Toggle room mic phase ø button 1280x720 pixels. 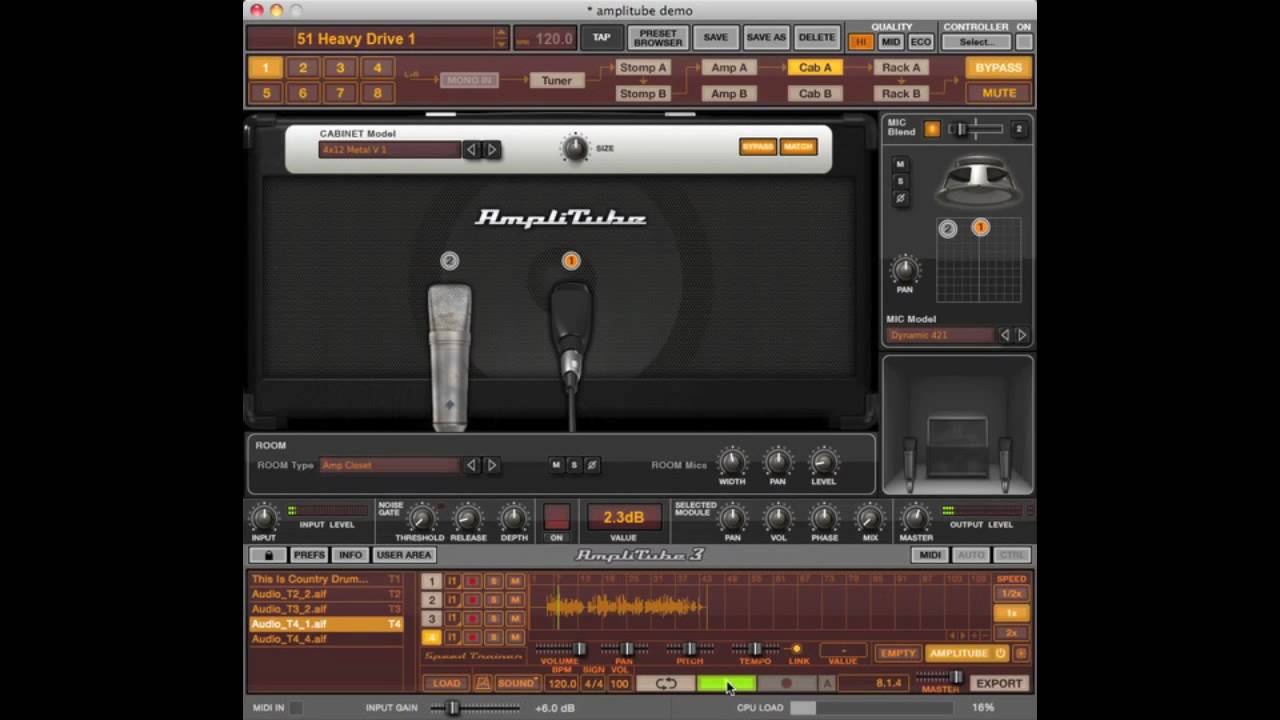click(592, 465)
